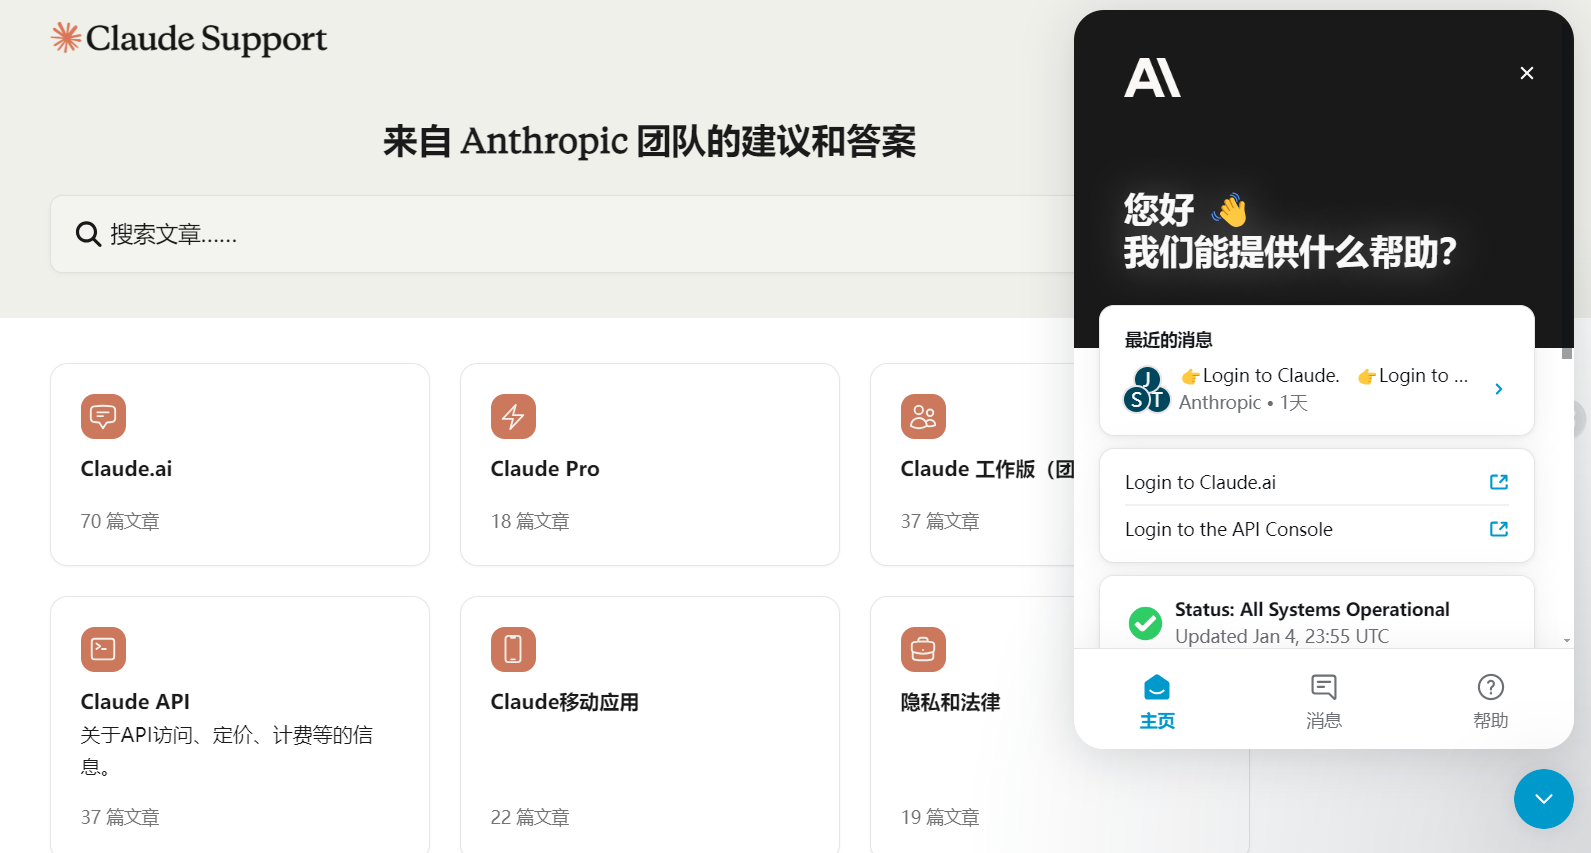Collapse the chat widget with round chevron button
This screenshot has height=853, width=1591.
[1543, 799]
